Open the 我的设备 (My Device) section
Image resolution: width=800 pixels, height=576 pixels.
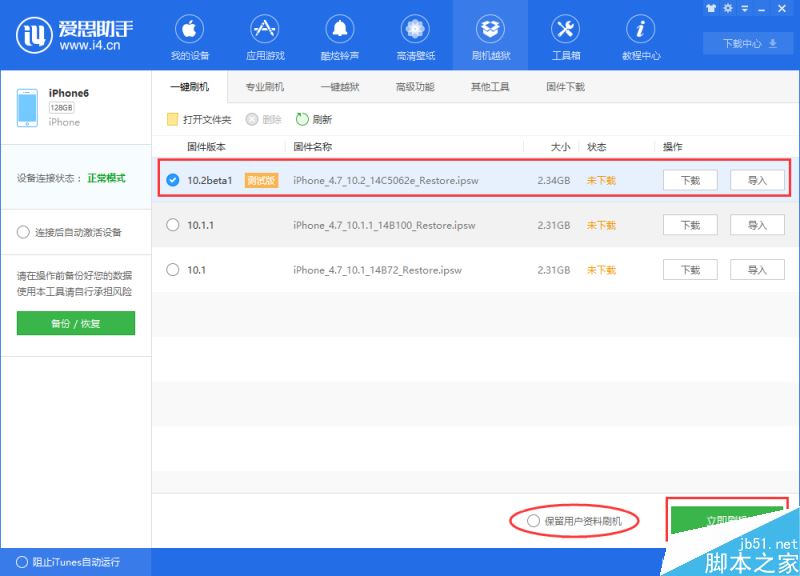189,37
